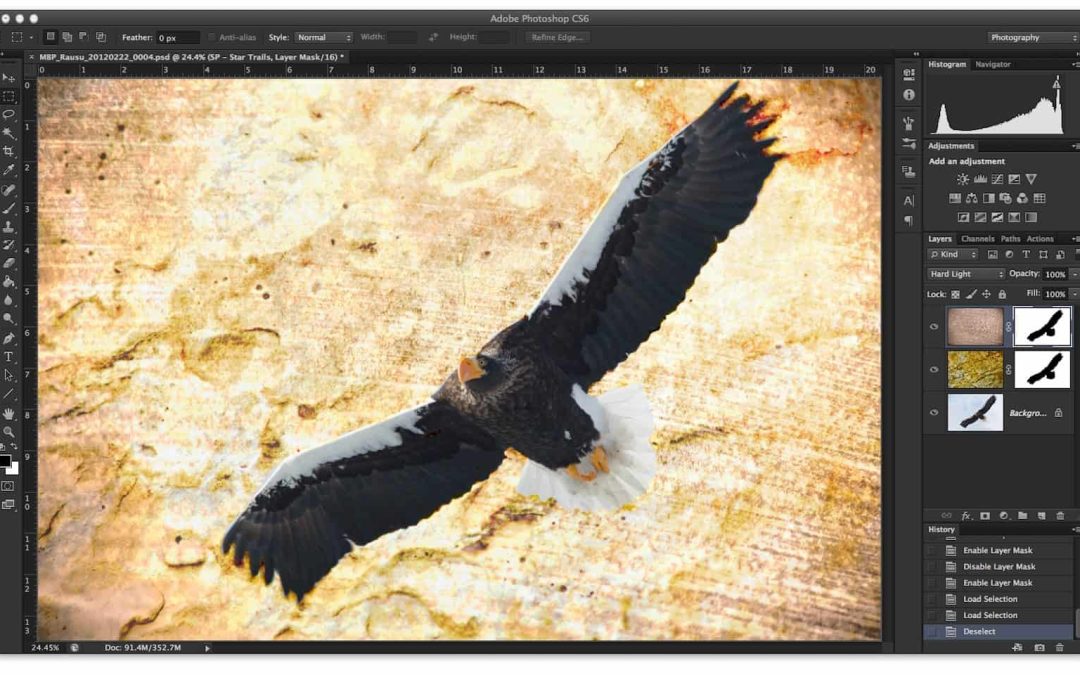
Task: Select the Crop tool
Action: [9, 151]
